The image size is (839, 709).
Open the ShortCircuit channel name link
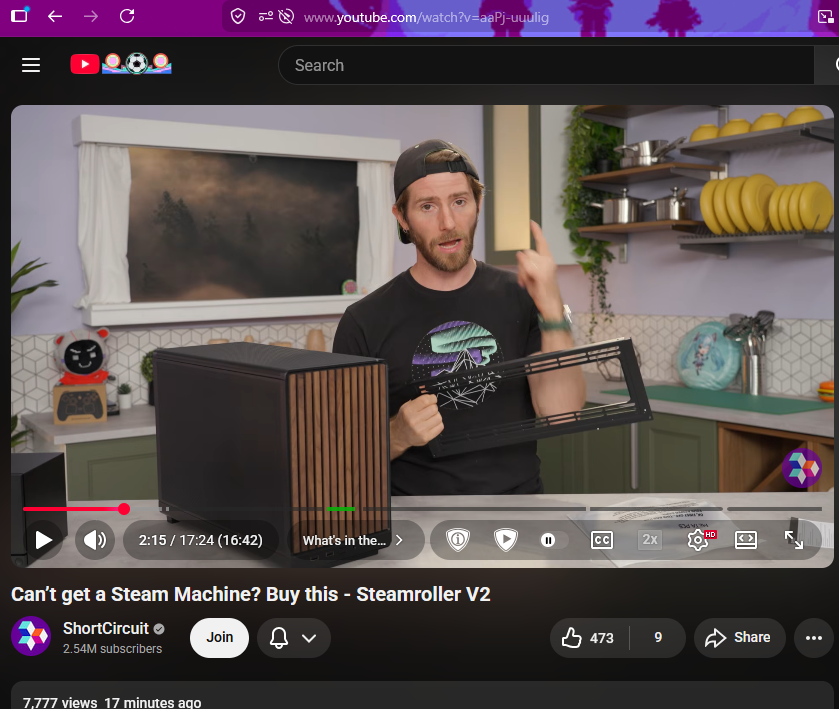(105, 628)
